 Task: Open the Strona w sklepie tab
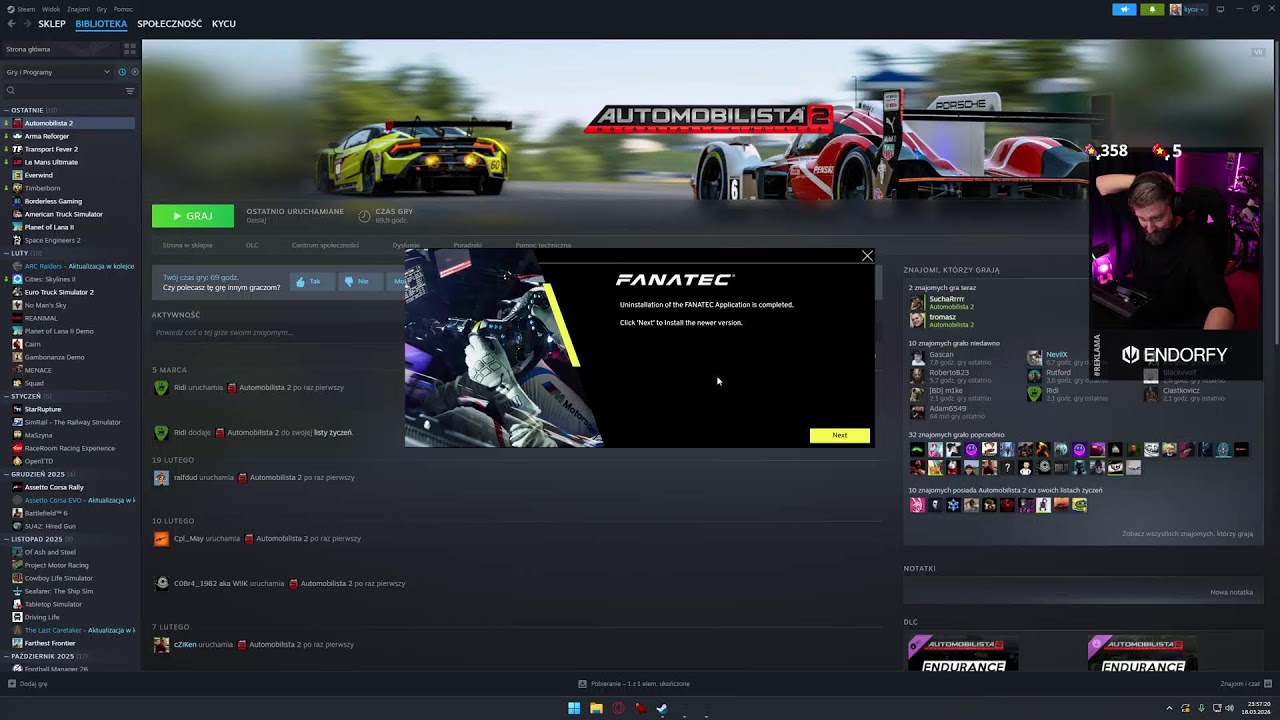tap(187, 245)
